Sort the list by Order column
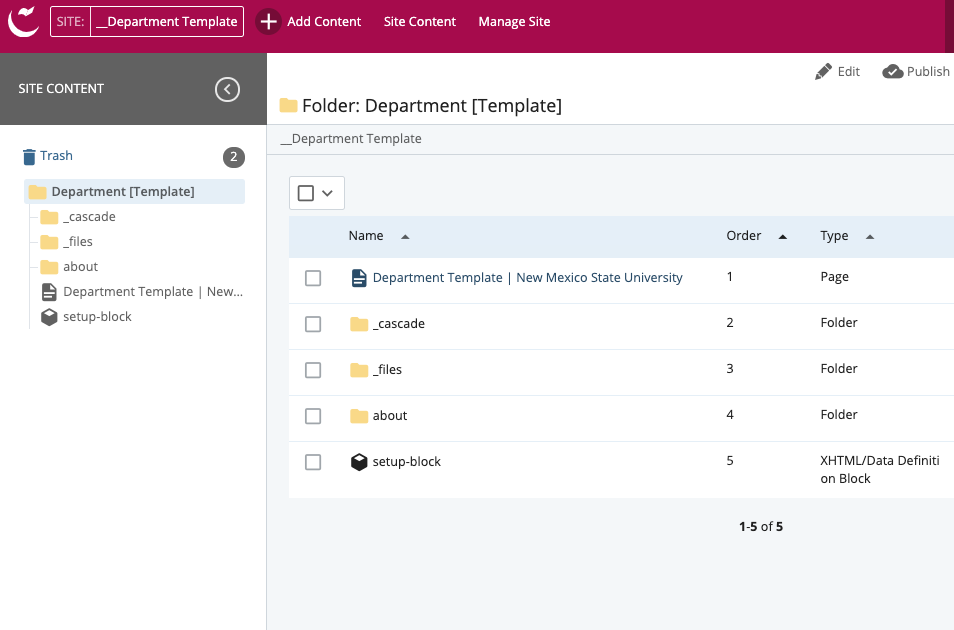The height and width of the screenshot is (630, 954). click(x=744, y=236)
